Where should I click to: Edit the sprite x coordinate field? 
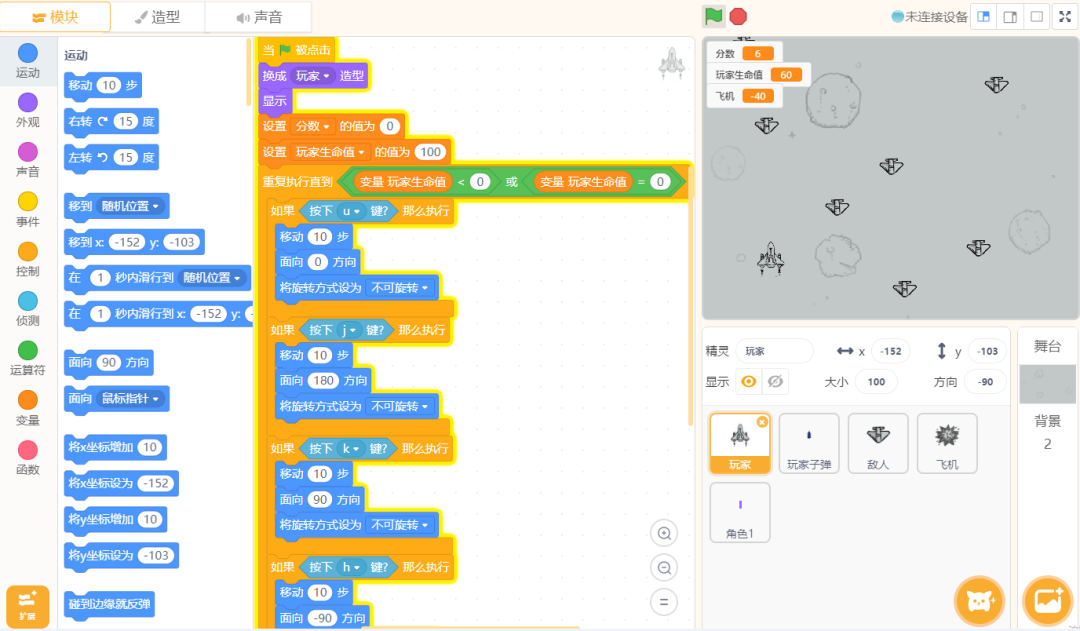point(891,351)
